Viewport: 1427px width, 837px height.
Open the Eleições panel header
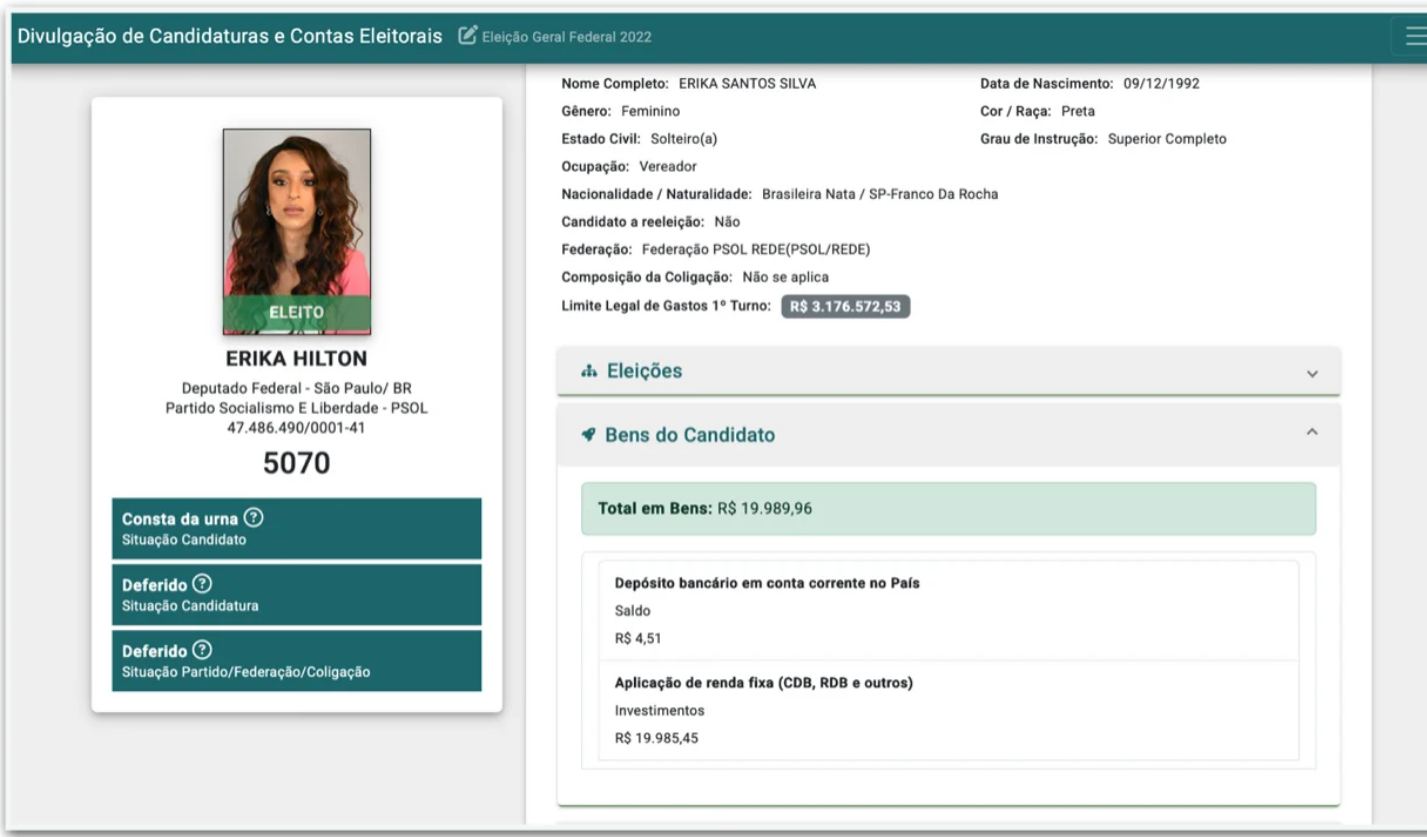948,371
